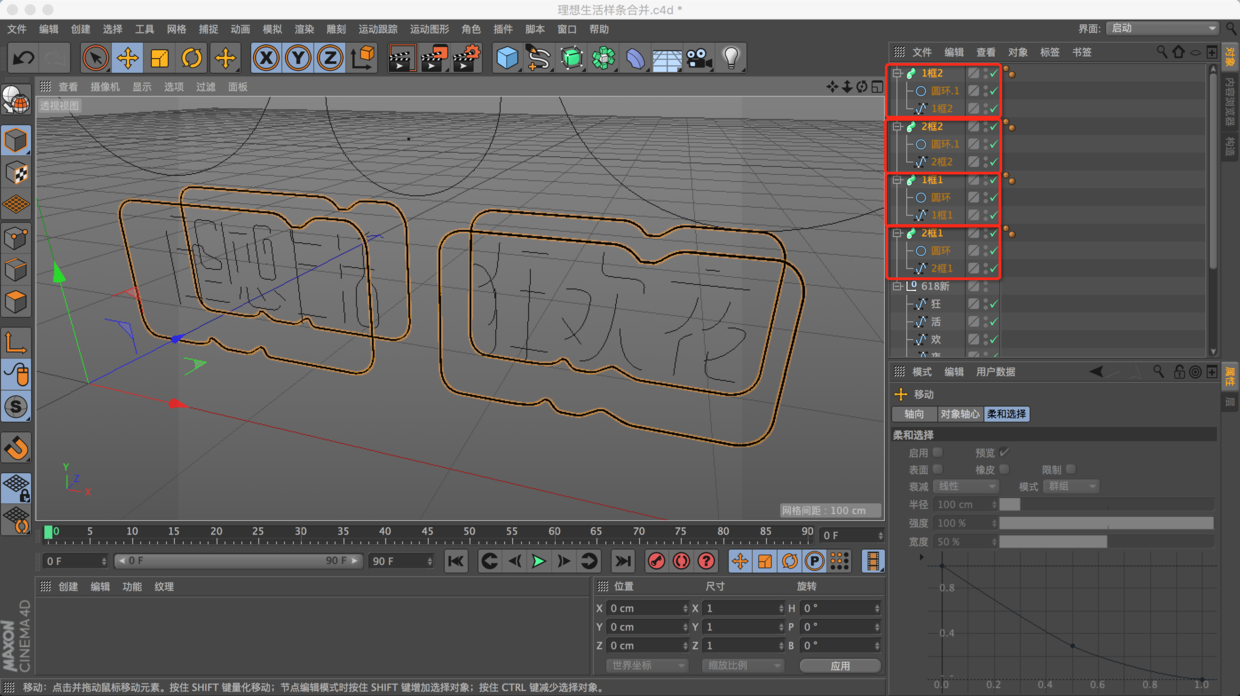Screen dimensions: 1240x696
Task: Click the 应用 apply button
Action: pyautogui.click(x=840, y=666)
